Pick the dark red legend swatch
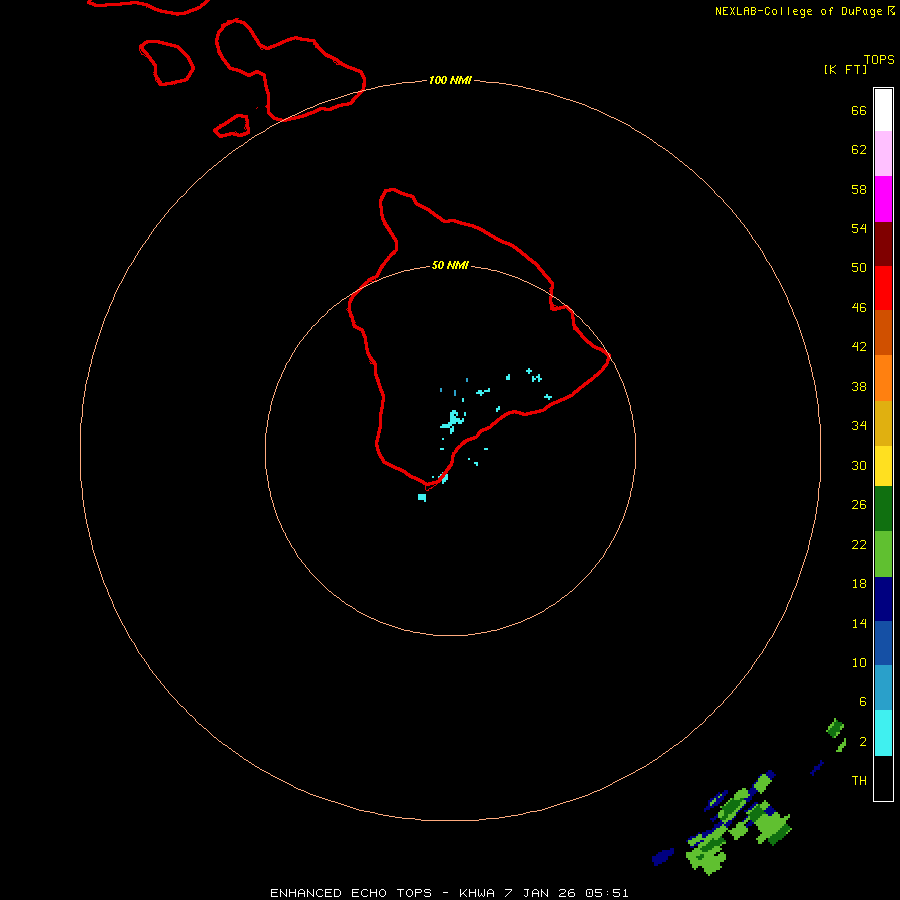This screenshot has width=900, height=900. tap(883, 244)
